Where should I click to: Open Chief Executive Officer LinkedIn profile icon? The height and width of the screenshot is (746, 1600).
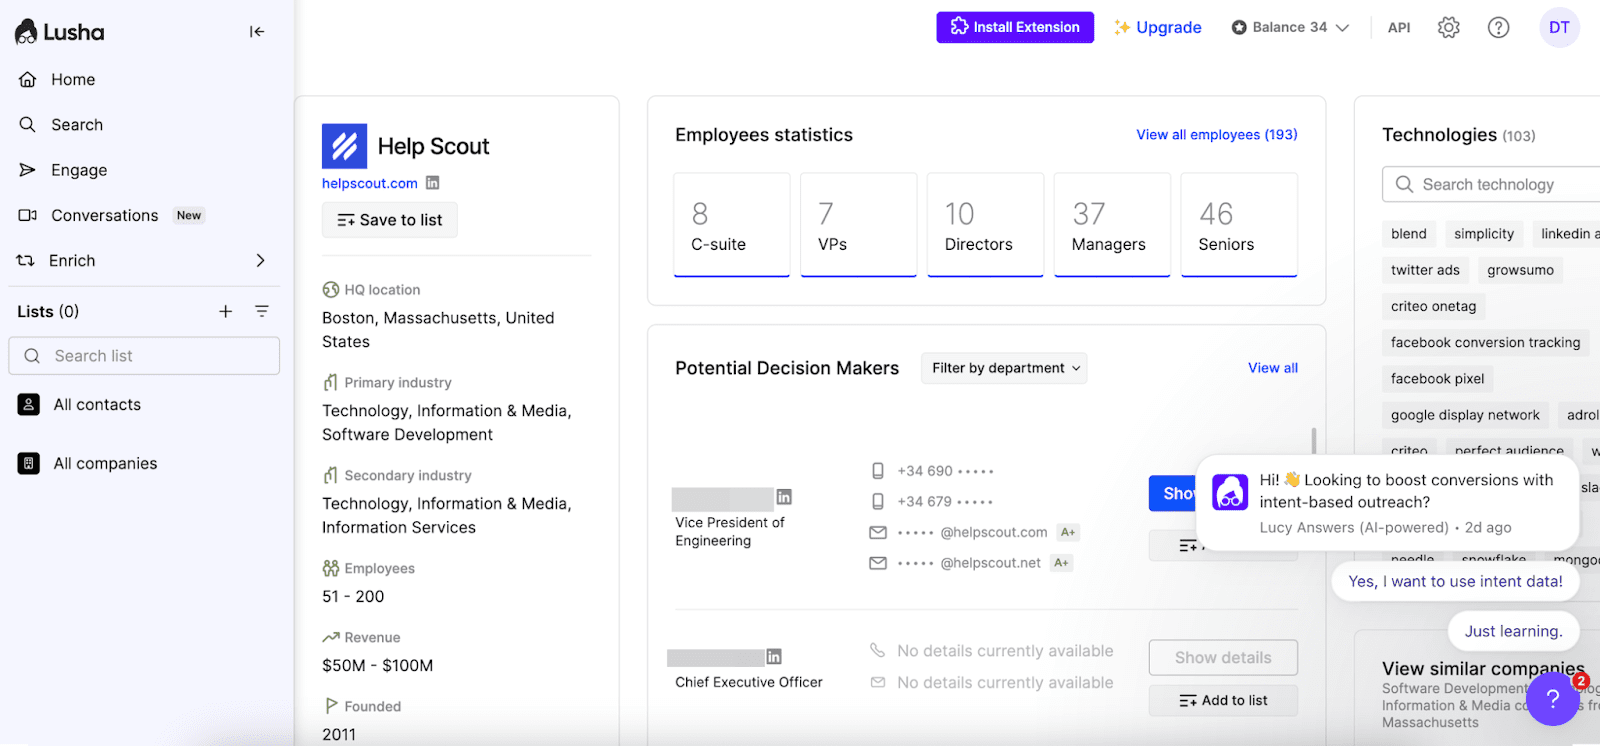point(774,657)
